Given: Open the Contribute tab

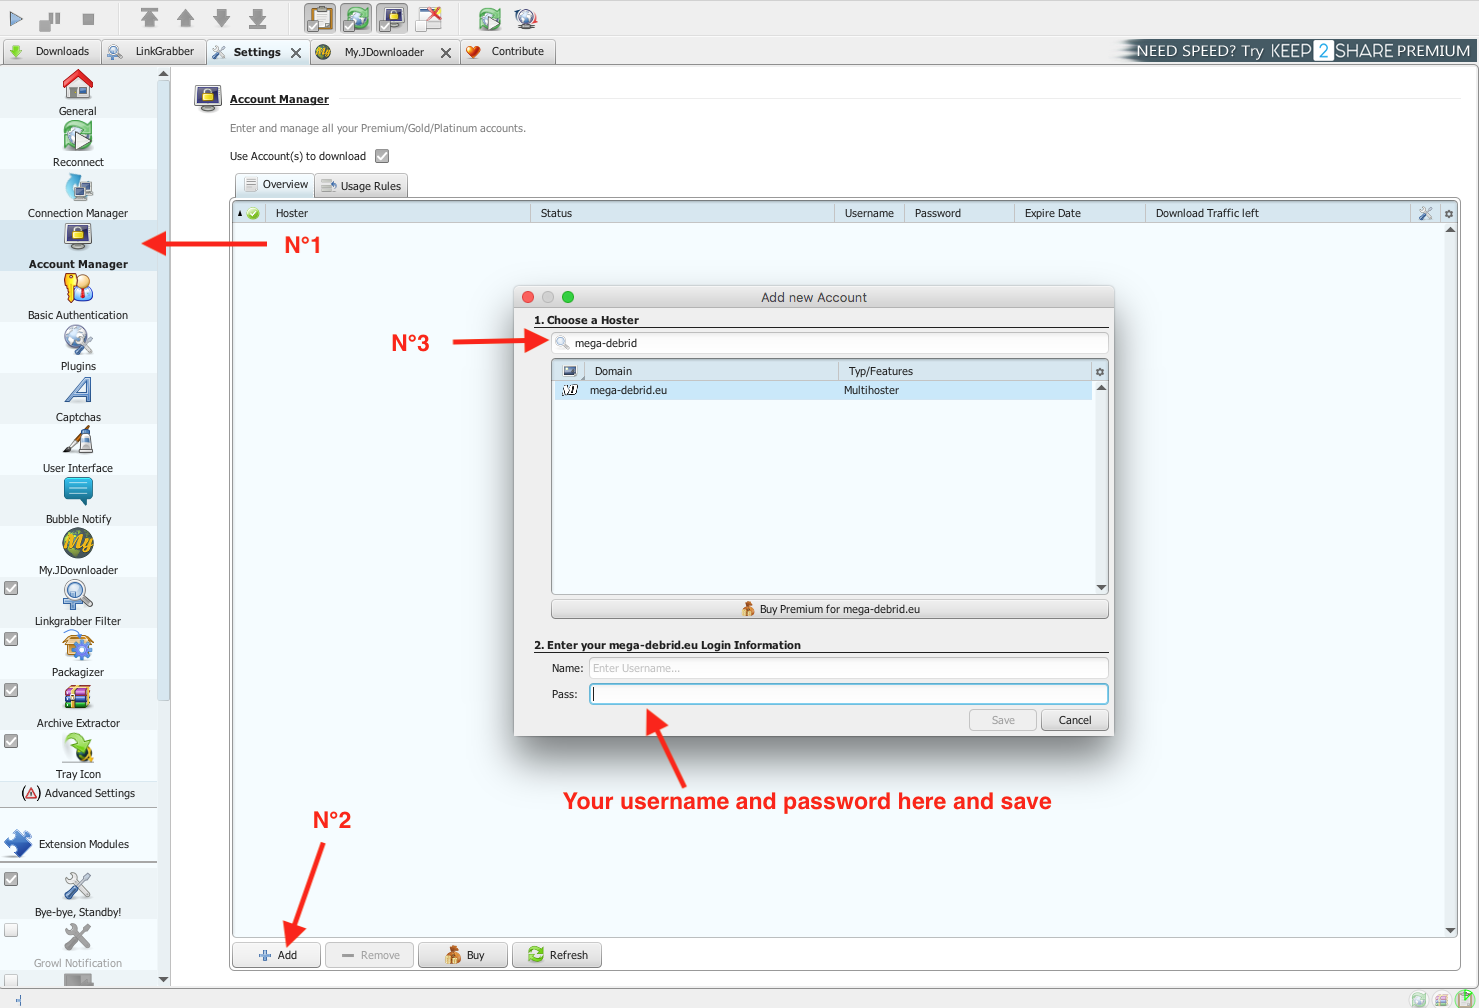Looking at the screenshot, I should coord(507,51).
